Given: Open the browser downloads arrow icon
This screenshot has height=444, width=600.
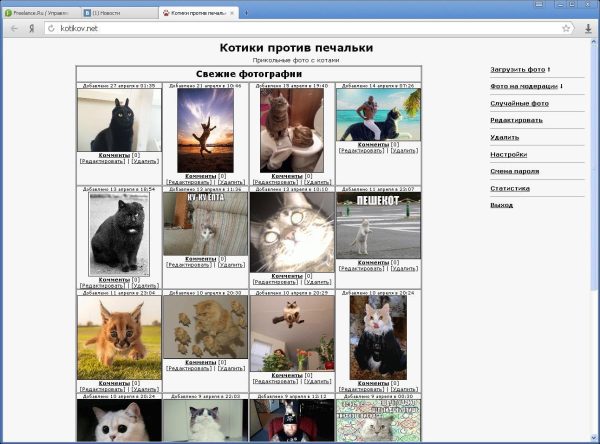Looking at the screenshot, I should 588,28.
